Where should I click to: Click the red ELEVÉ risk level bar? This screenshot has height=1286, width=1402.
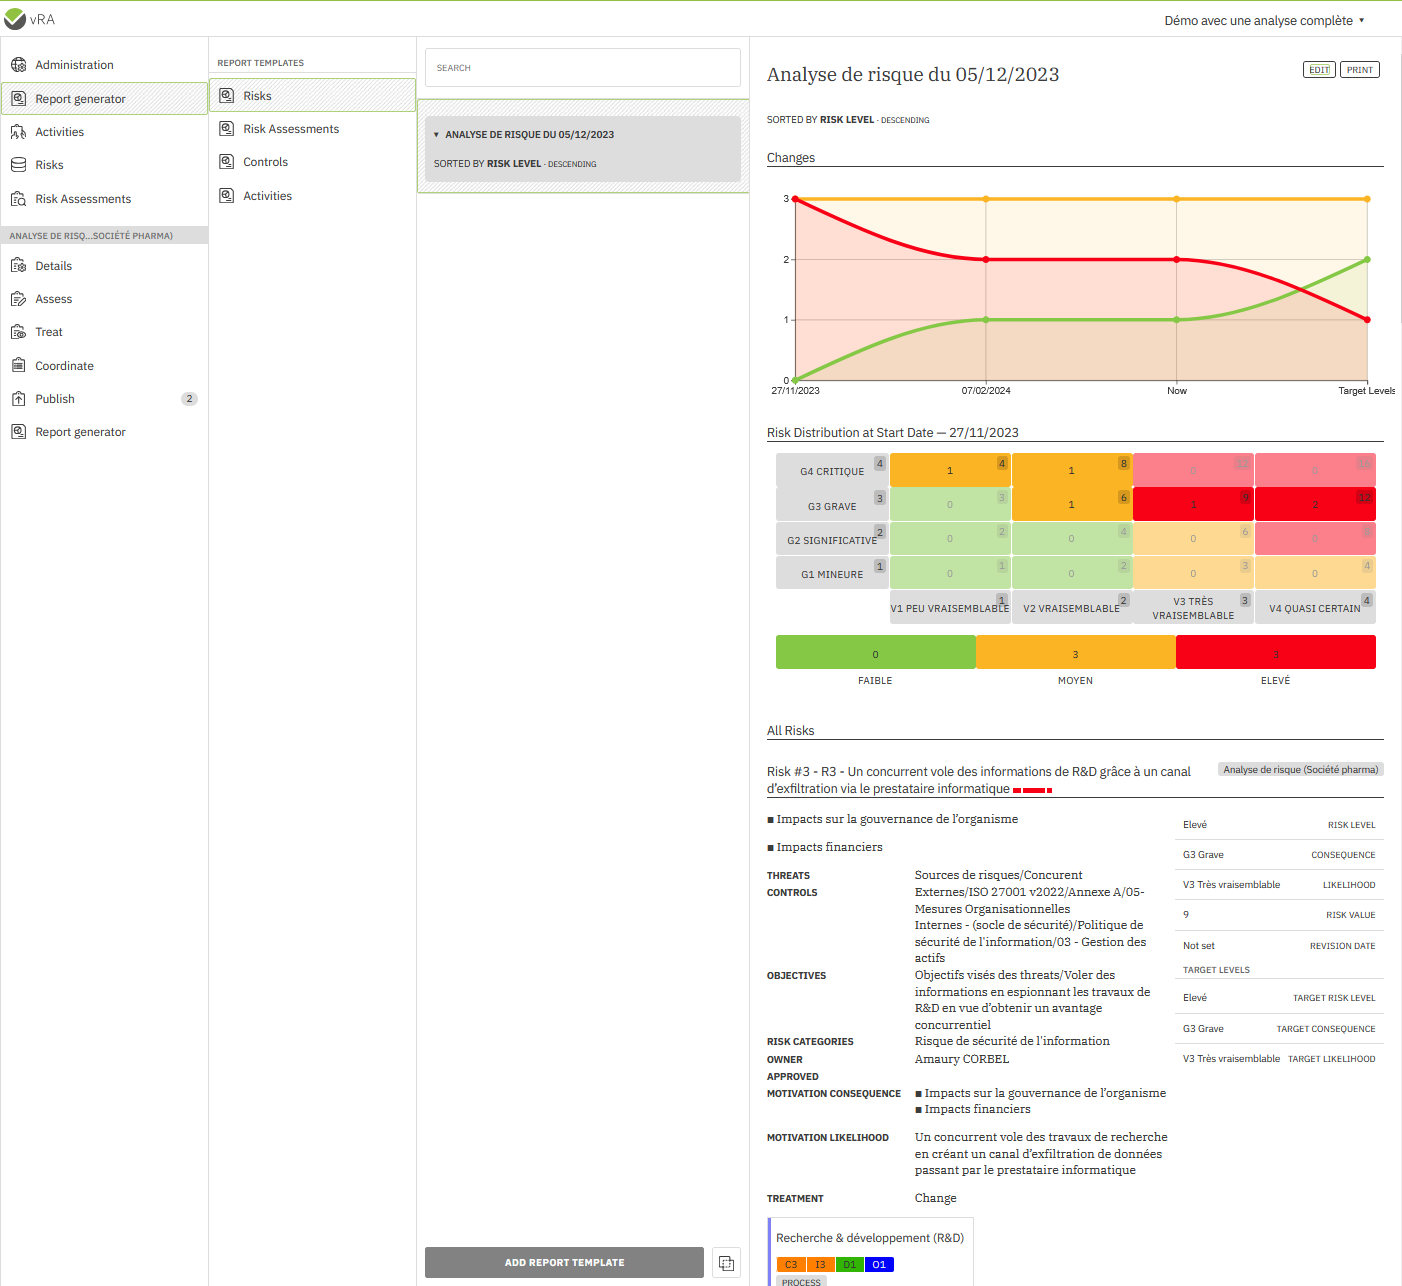pos(1275,653)
